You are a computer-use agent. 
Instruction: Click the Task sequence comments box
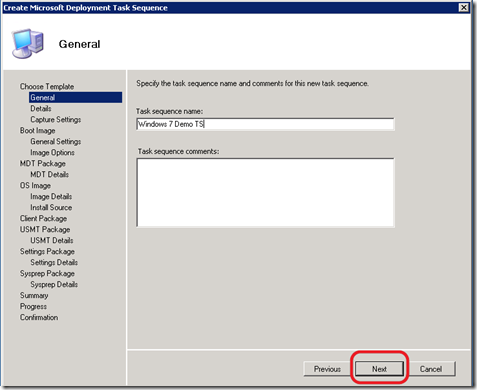point(265,193)
